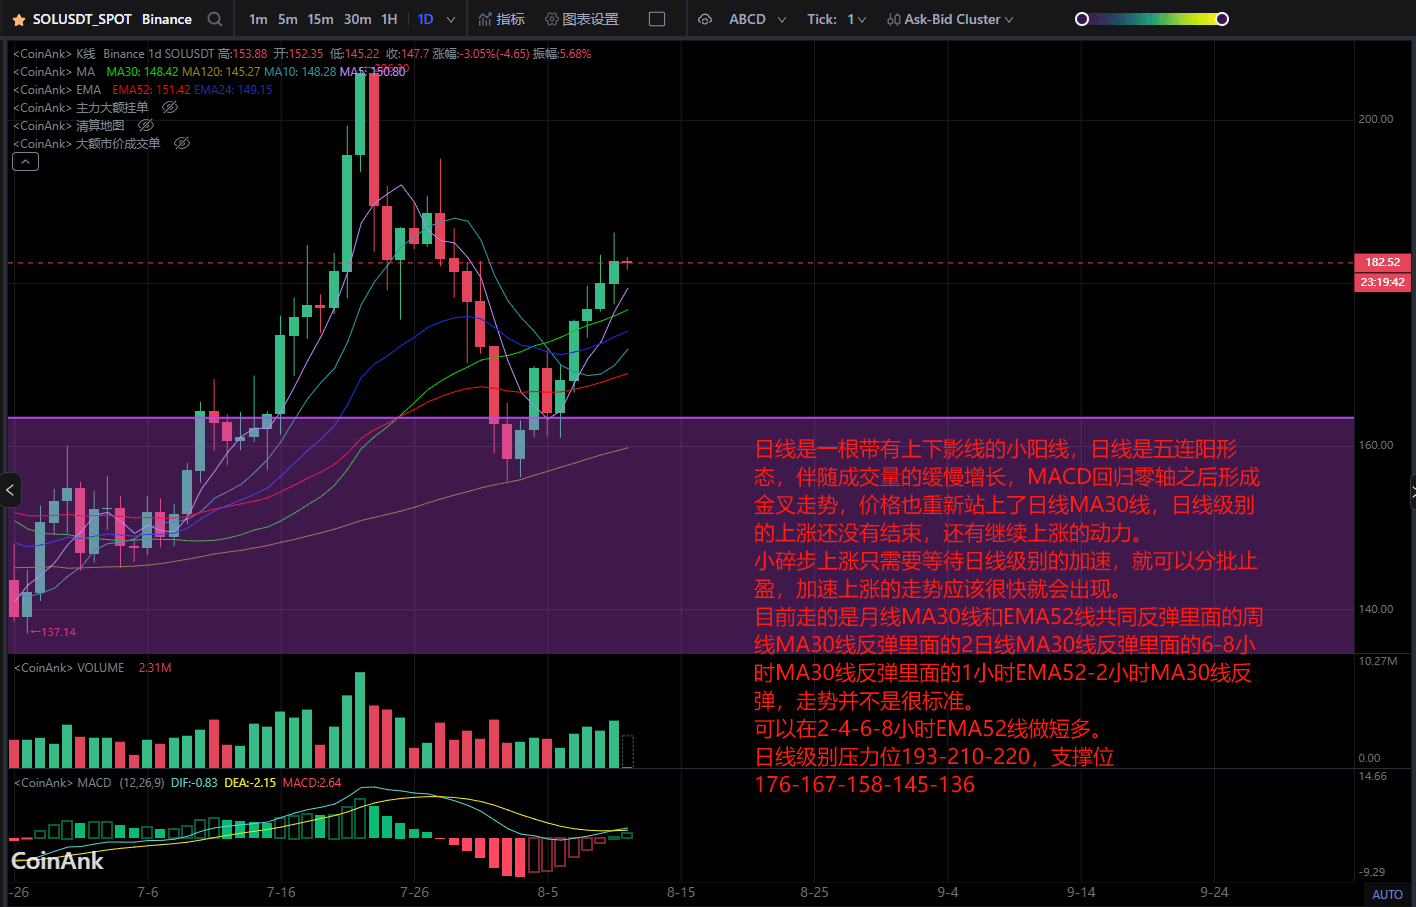Open 图表设置 chart settings
1416x907 pixels.
(x=582, y=19)
